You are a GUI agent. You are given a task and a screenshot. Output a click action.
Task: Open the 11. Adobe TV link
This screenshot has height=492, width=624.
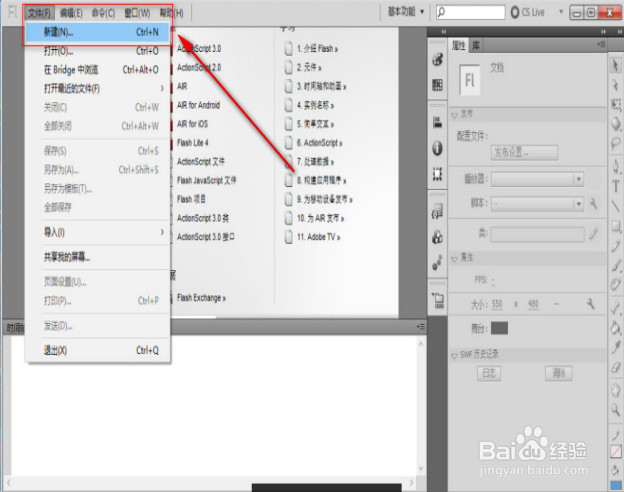318,237
